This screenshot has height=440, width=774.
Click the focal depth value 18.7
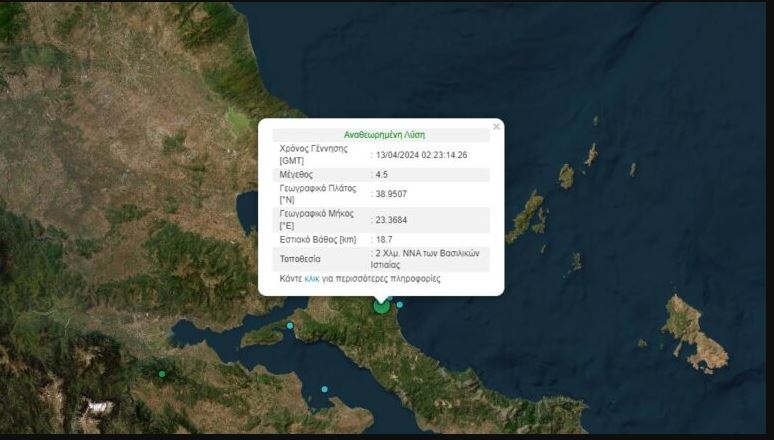[386, 240]
